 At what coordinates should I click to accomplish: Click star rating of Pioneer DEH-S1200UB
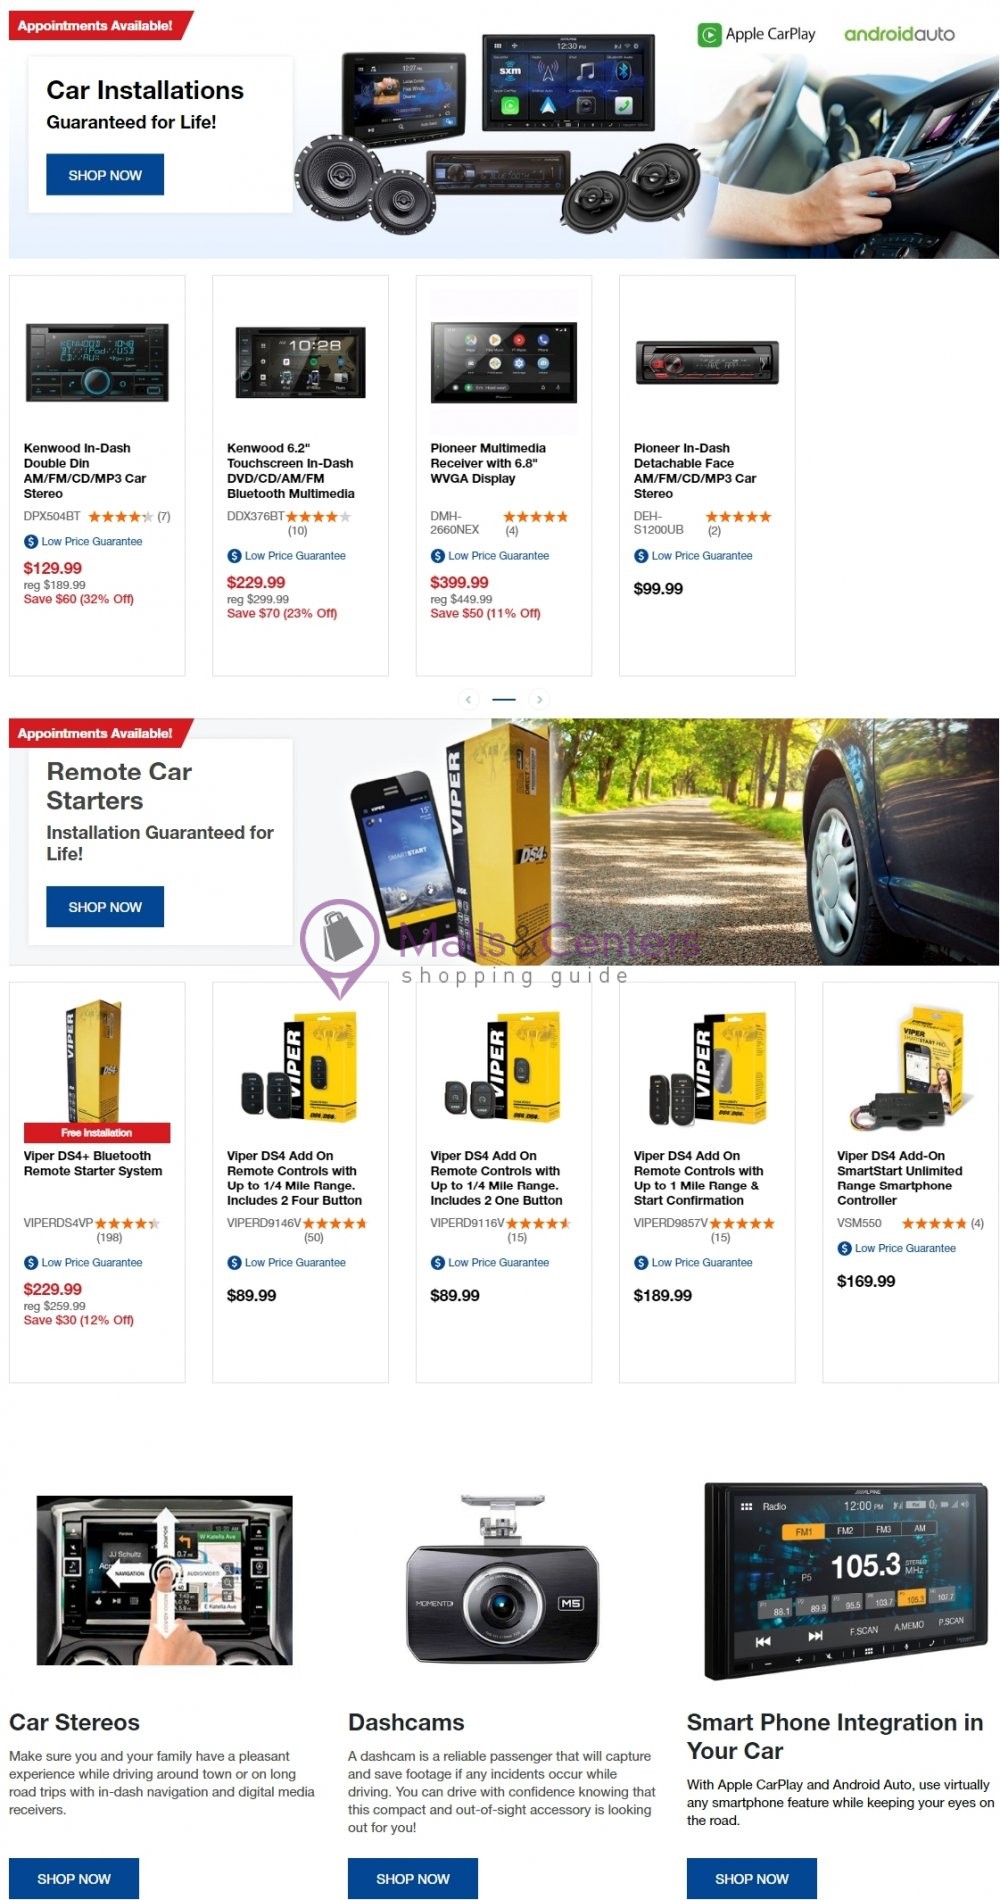click(x=739, y=517)
